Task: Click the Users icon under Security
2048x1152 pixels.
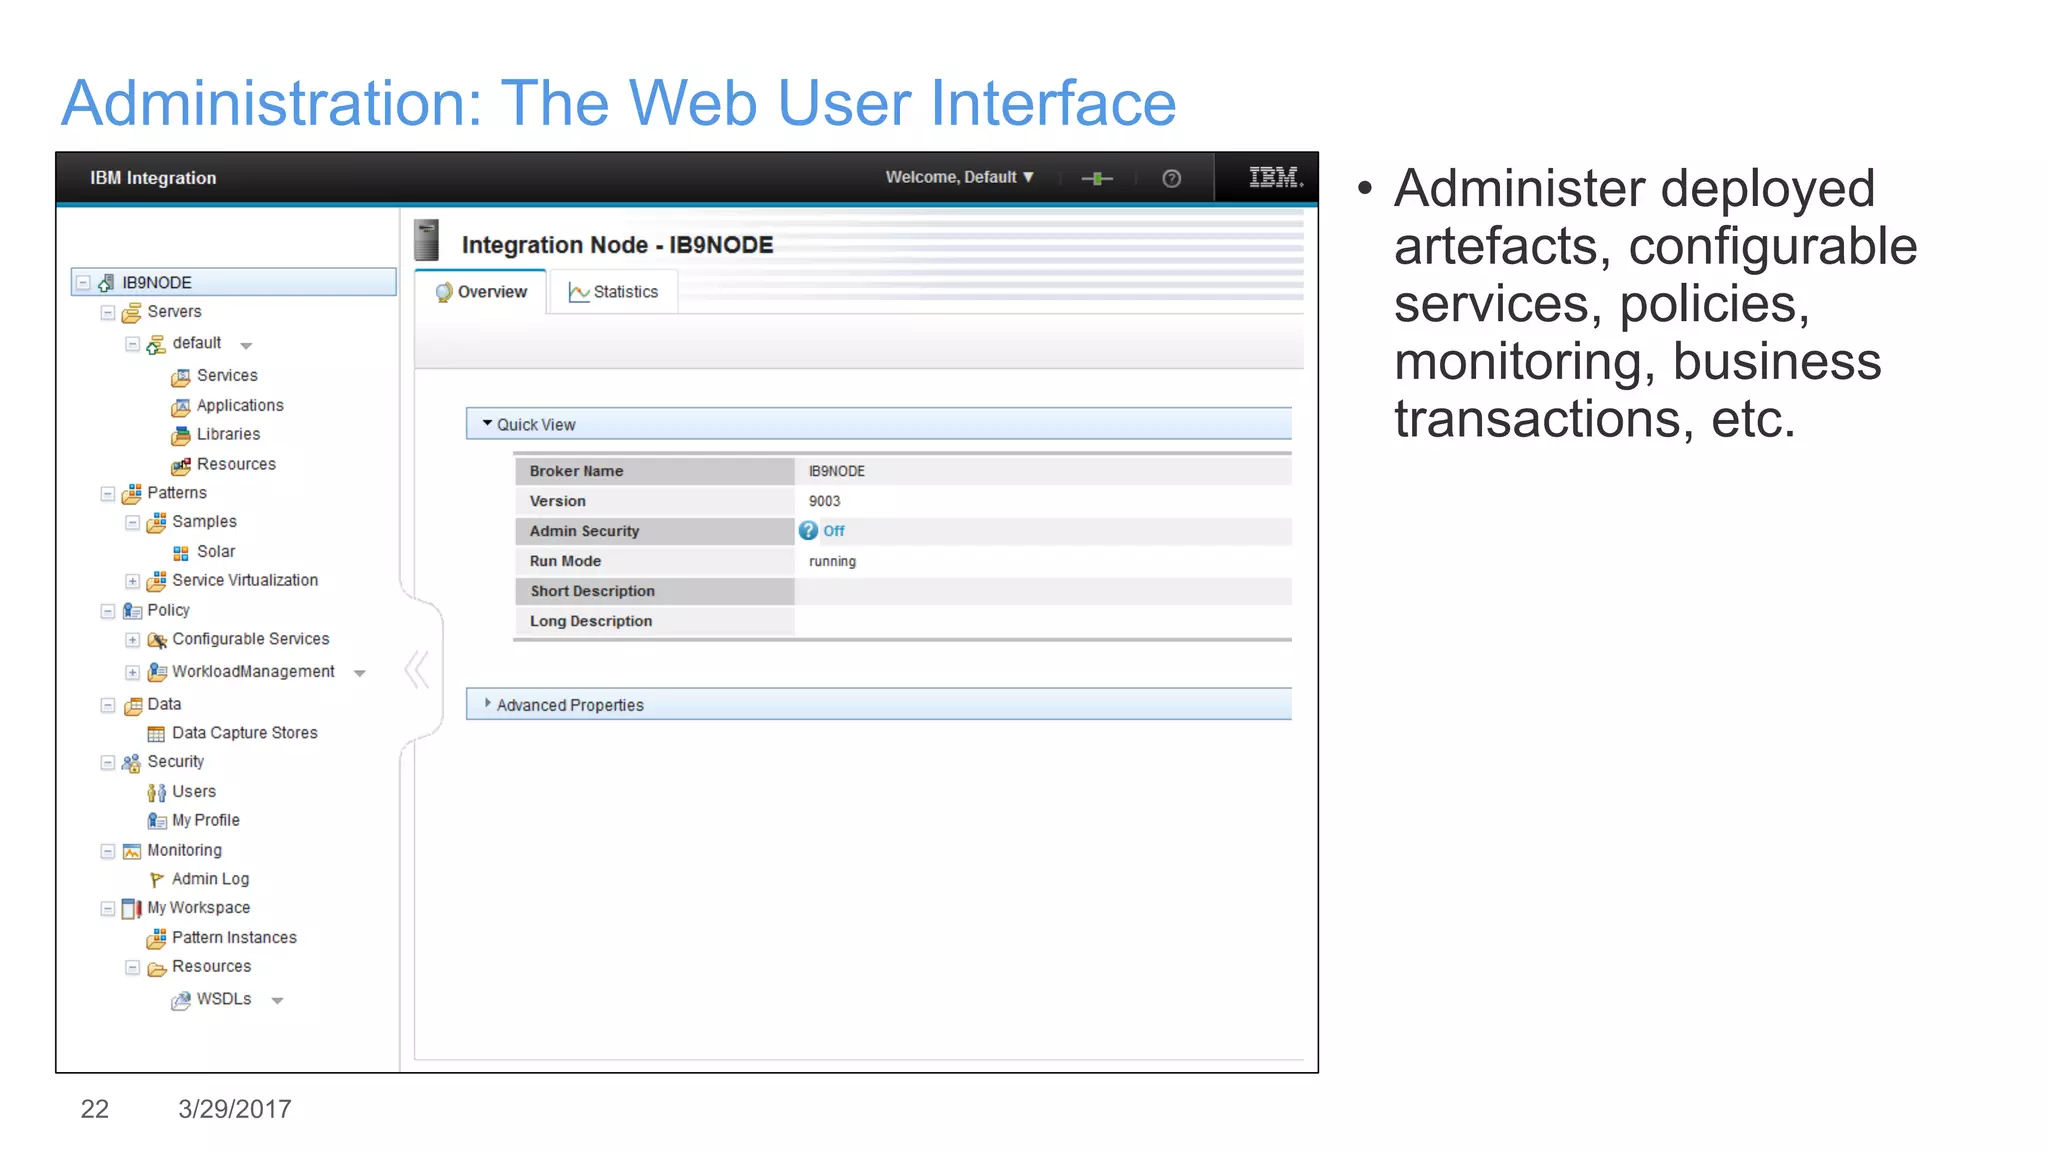Action: (156, 793)
